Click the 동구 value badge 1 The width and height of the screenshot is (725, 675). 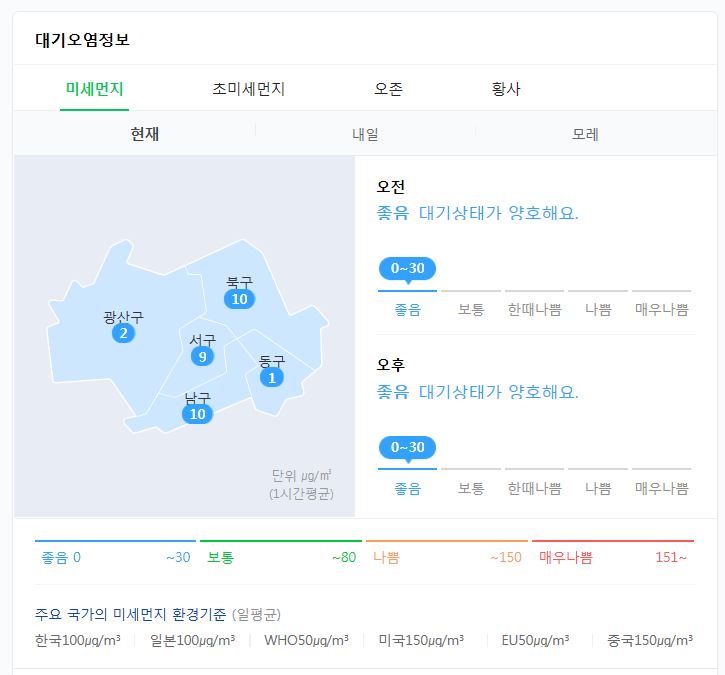pyautogui.click(x=271, y=377)
